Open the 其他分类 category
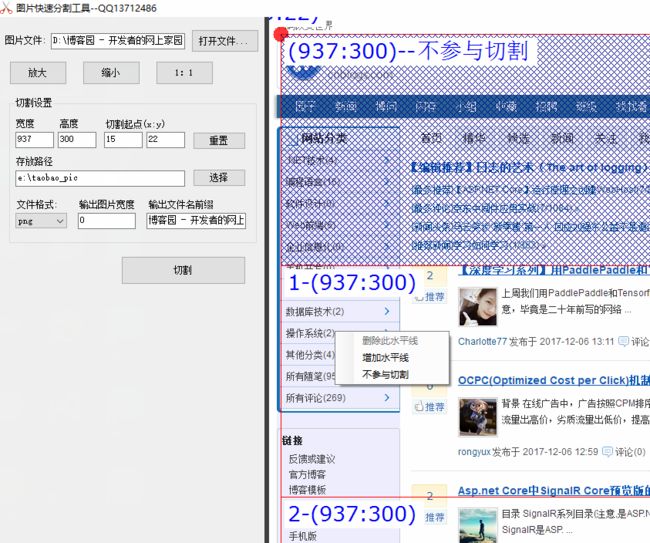650x543 pixels. 310,355
